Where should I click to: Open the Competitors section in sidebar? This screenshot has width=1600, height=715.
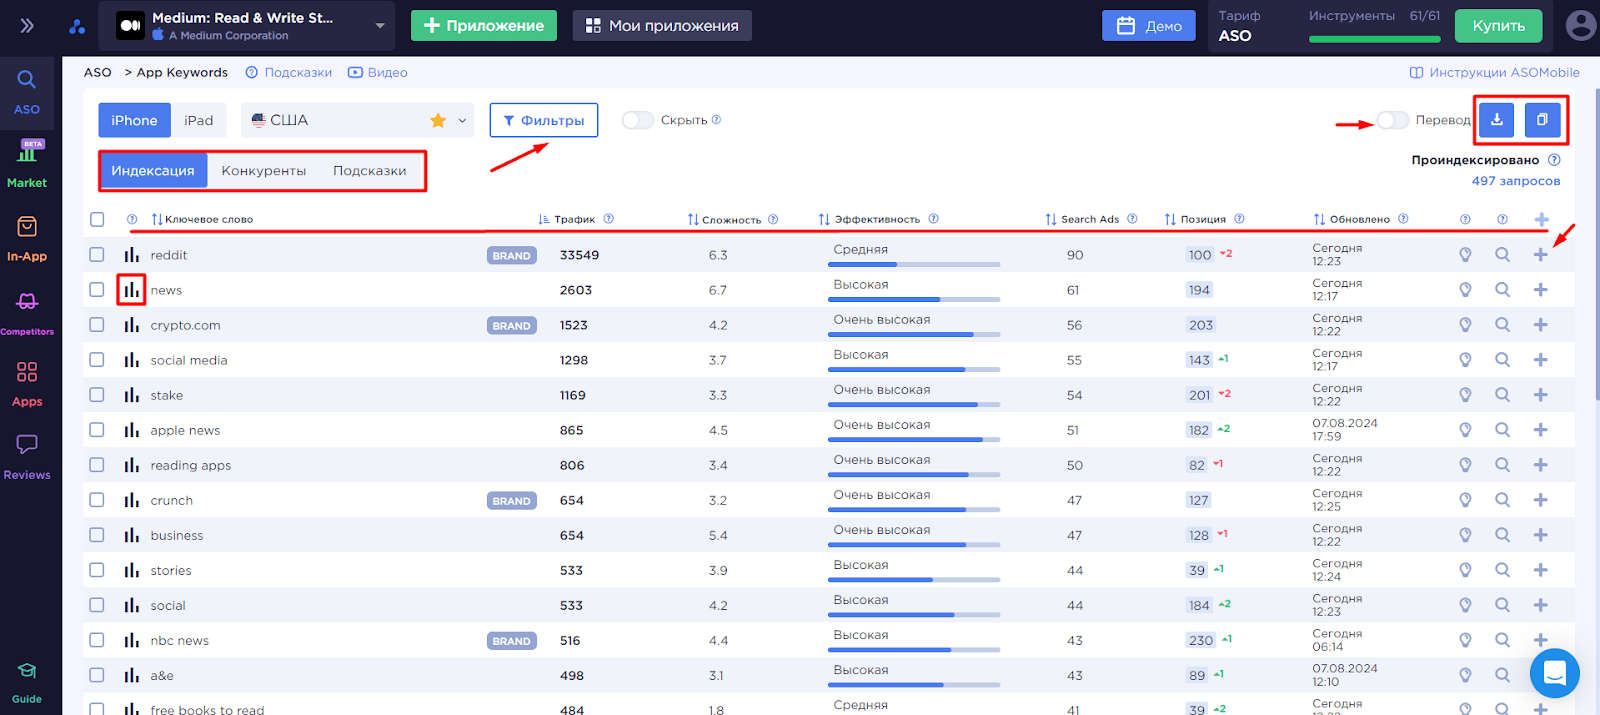pos(27,314)
